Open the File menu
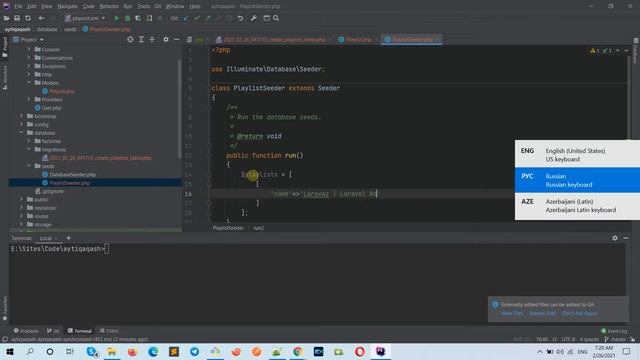640x360 pixels. click(x=18, y=6)
